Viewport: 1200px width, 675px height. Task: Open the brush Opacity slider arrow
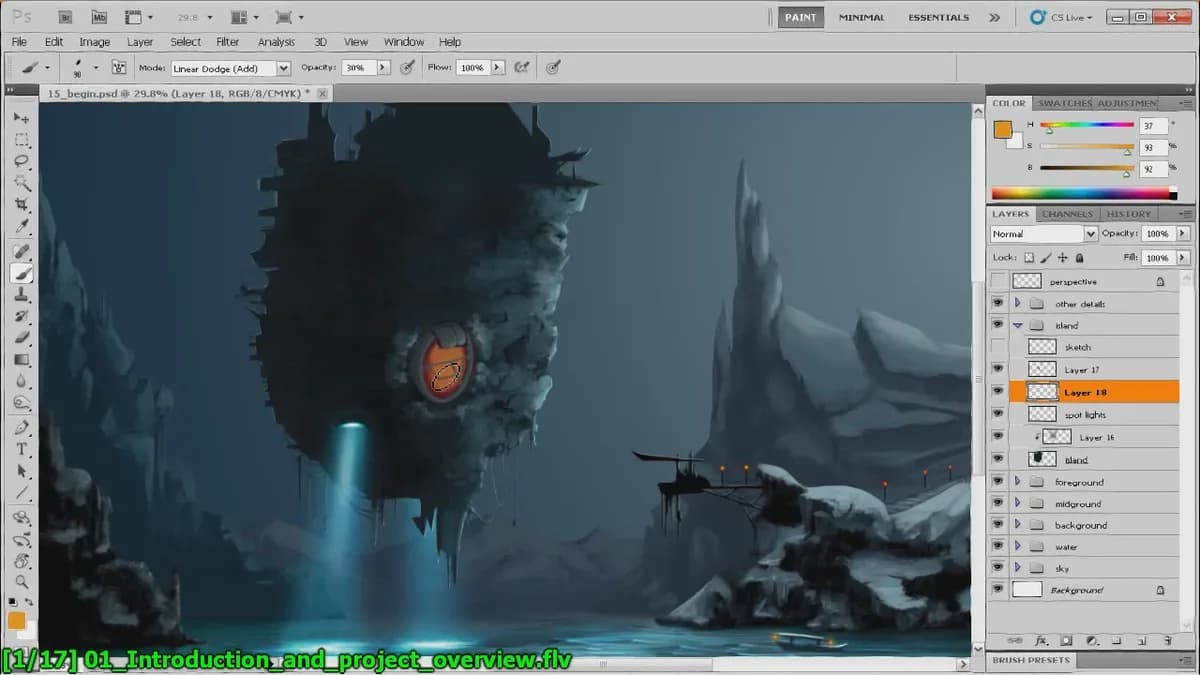382,68
